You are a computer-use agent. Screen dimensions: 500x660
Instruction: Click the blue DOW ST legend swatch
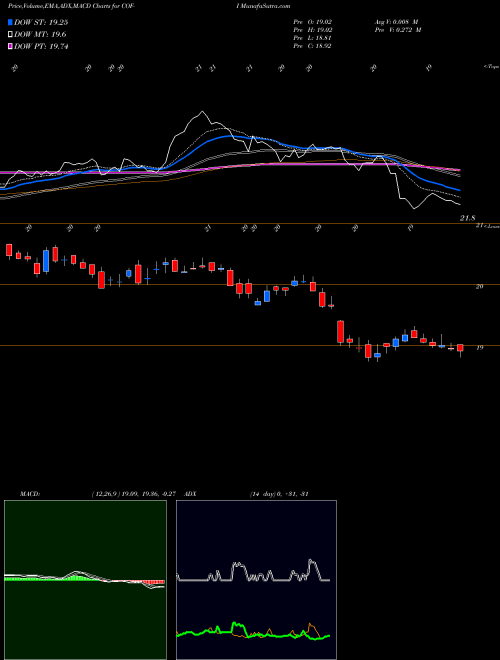pos(10,22)
